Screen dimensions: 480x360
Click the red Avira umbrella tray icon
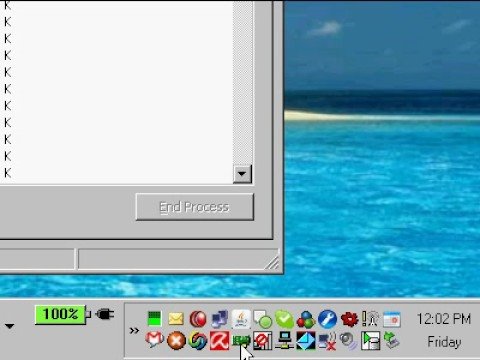219,341
